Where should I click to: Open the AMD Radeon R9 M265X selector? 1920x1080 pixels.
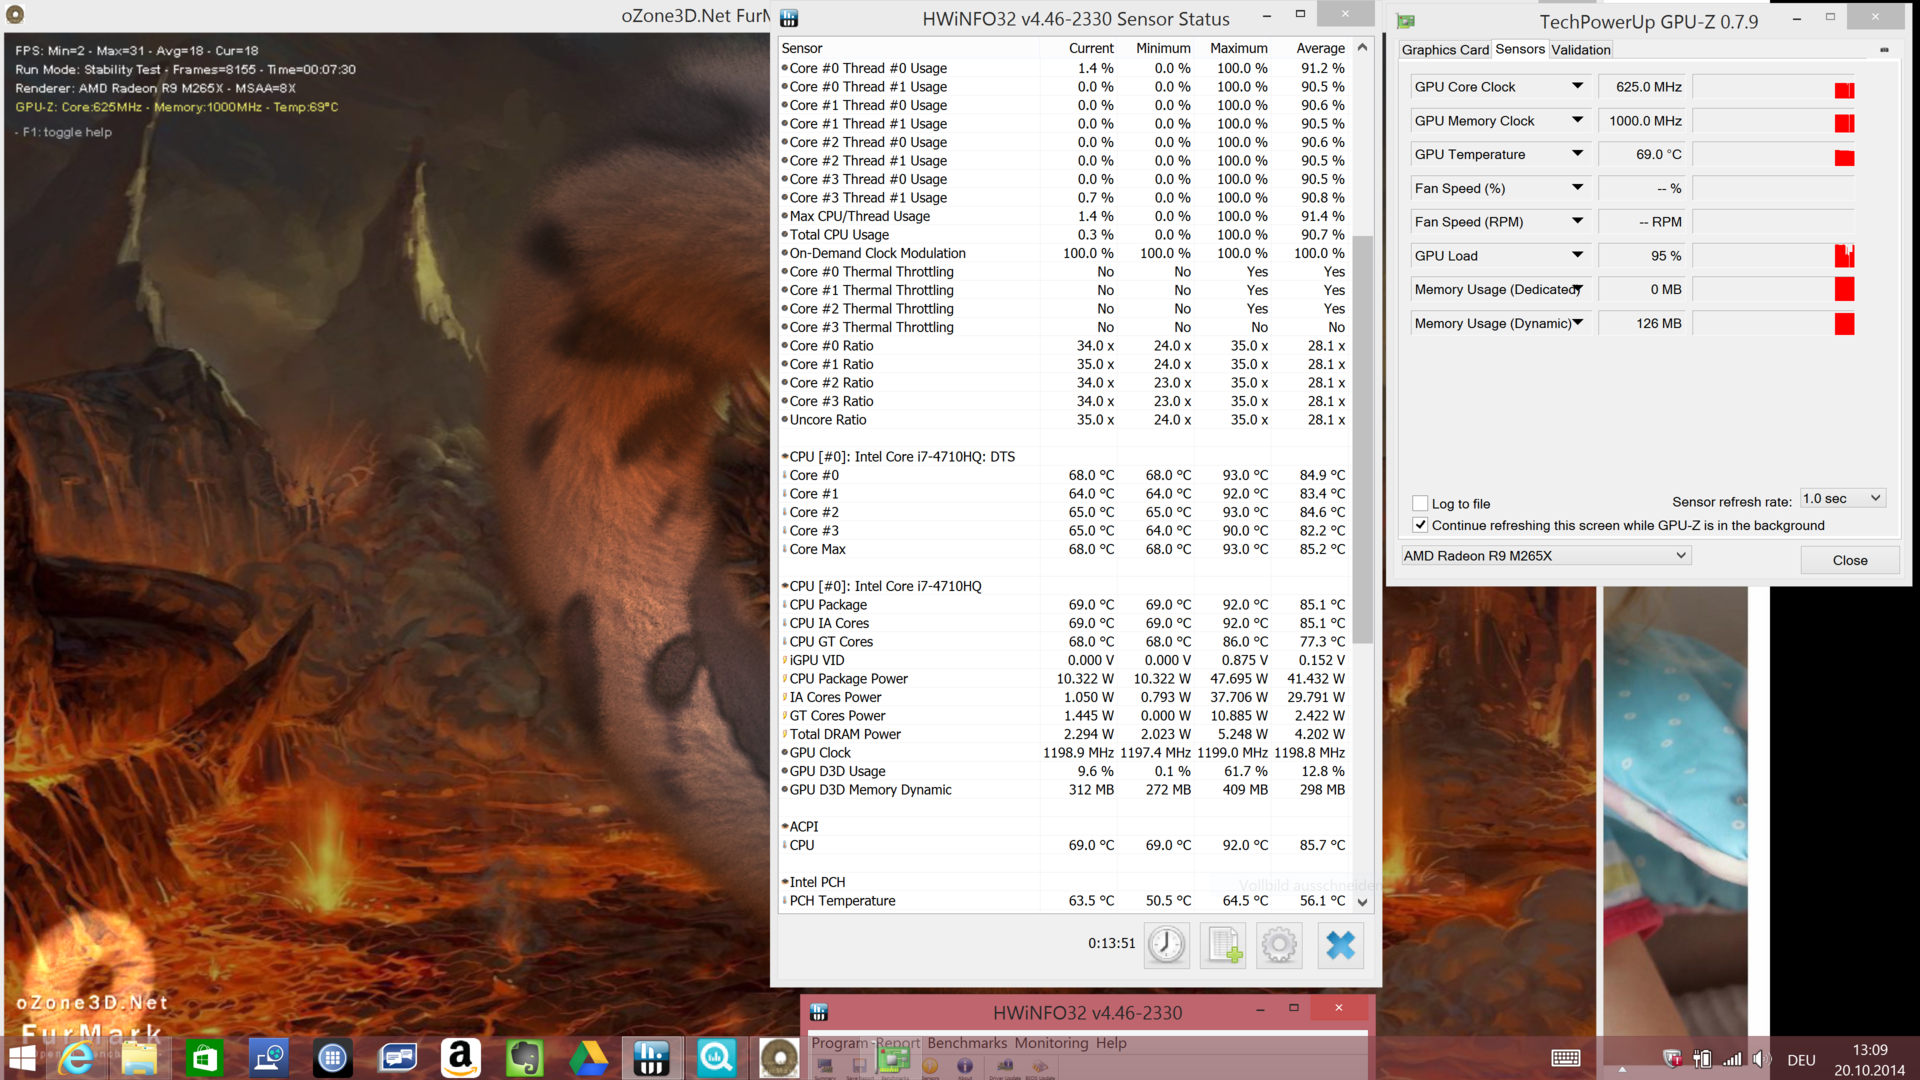[x=1546, y=556]
